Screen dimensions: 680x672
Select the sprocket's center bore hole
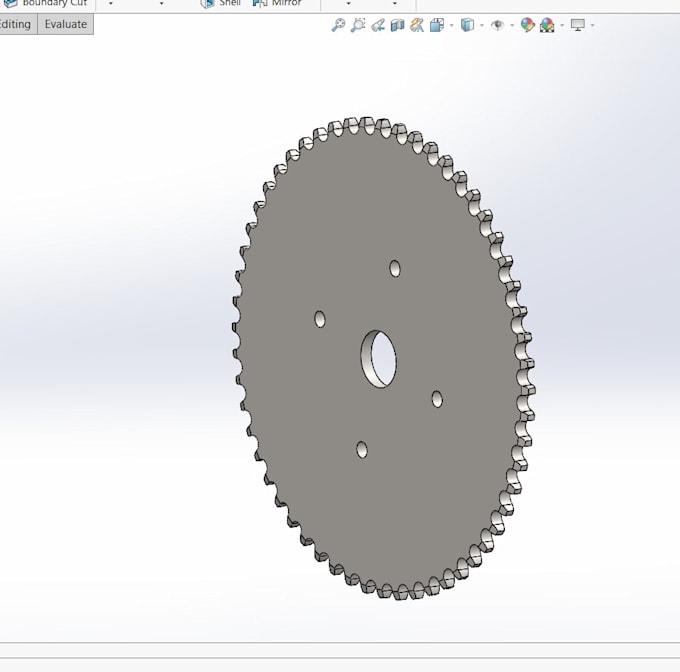379,359
